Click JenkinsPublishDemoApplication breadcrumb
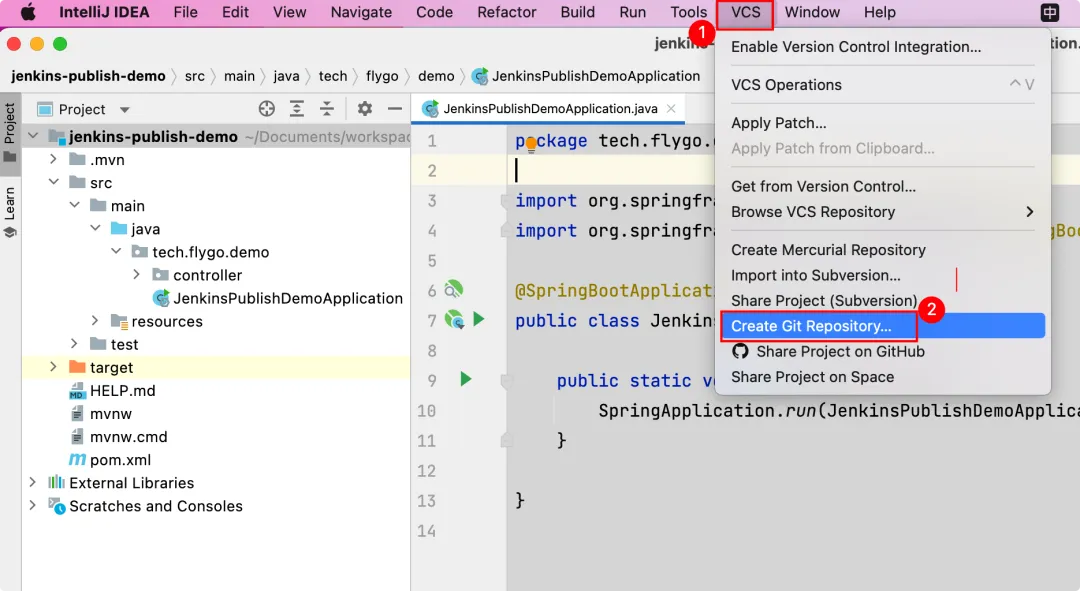The image size is (1080, 591). 586,76
